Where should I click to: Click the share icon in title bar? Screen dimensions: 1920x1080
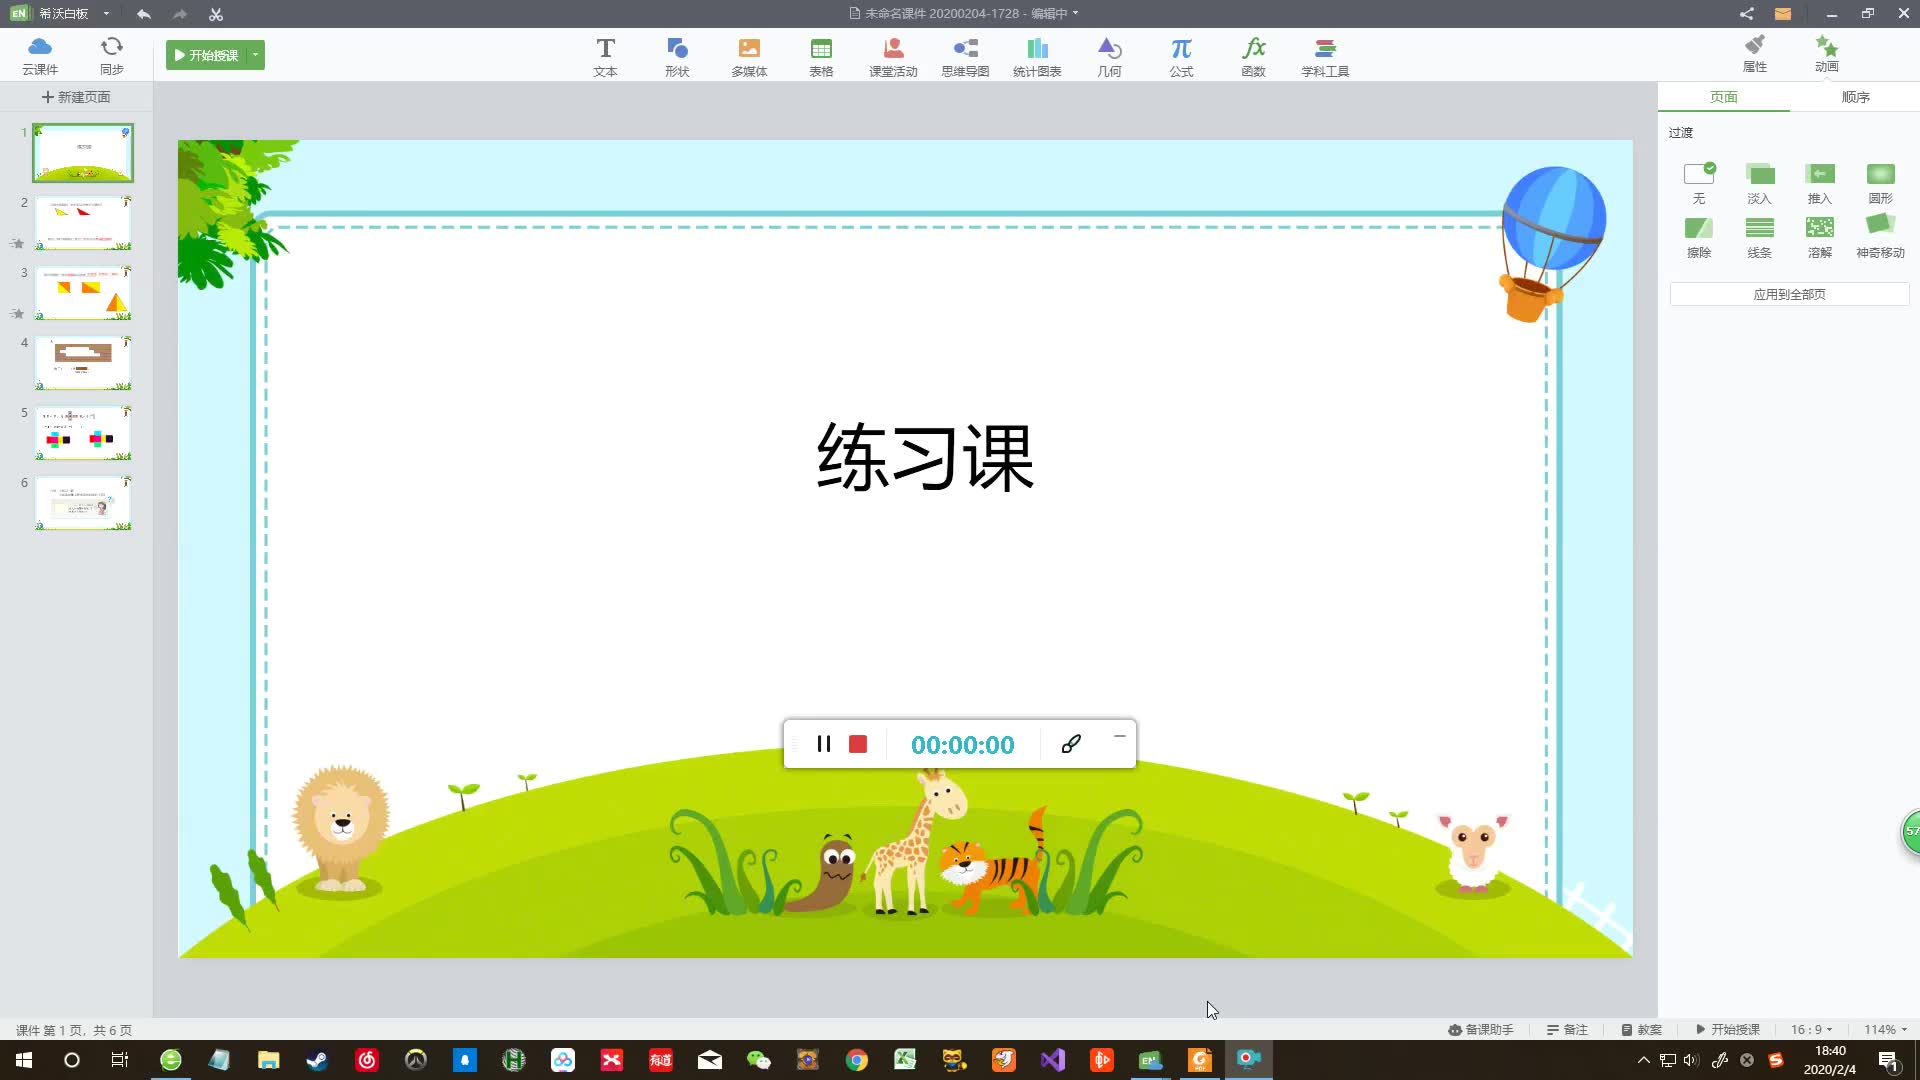1746,14
